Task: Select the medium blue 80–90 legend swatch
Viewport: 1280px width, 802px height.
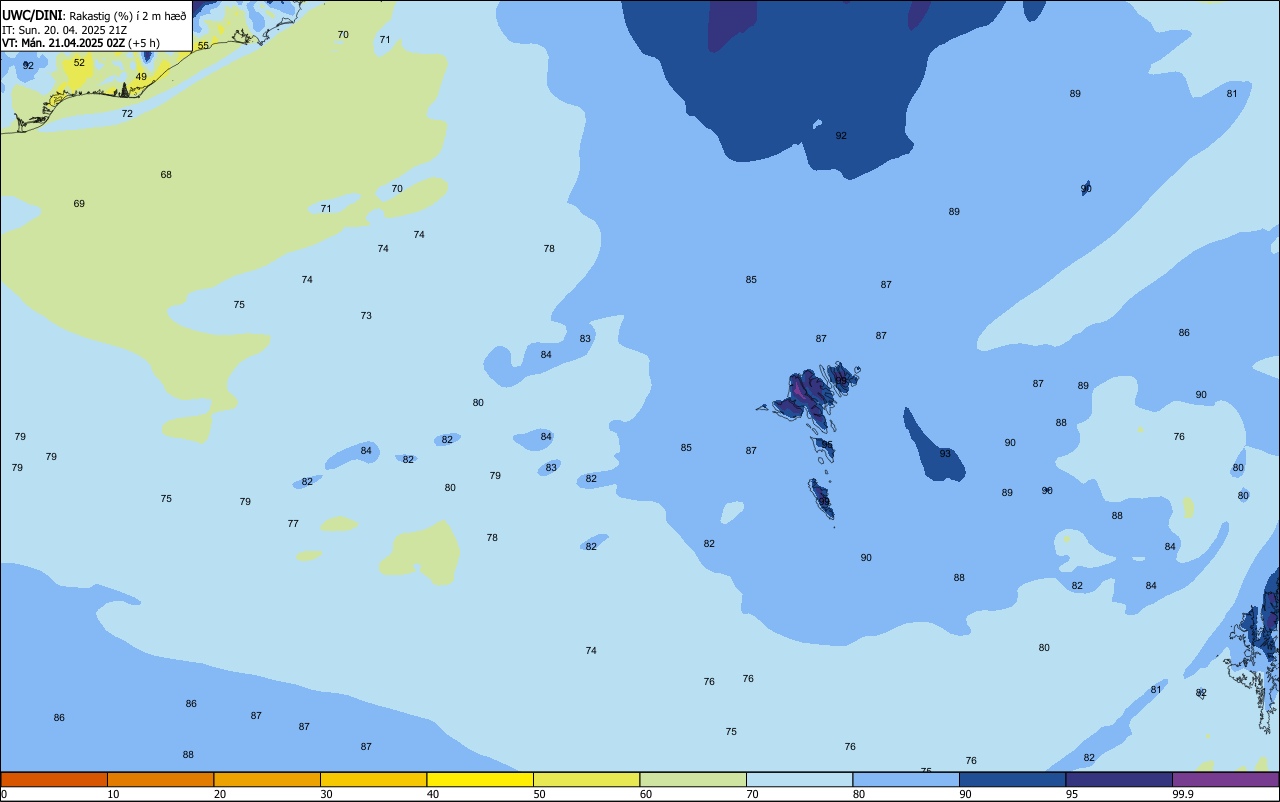Action: [x=906, y=779]
